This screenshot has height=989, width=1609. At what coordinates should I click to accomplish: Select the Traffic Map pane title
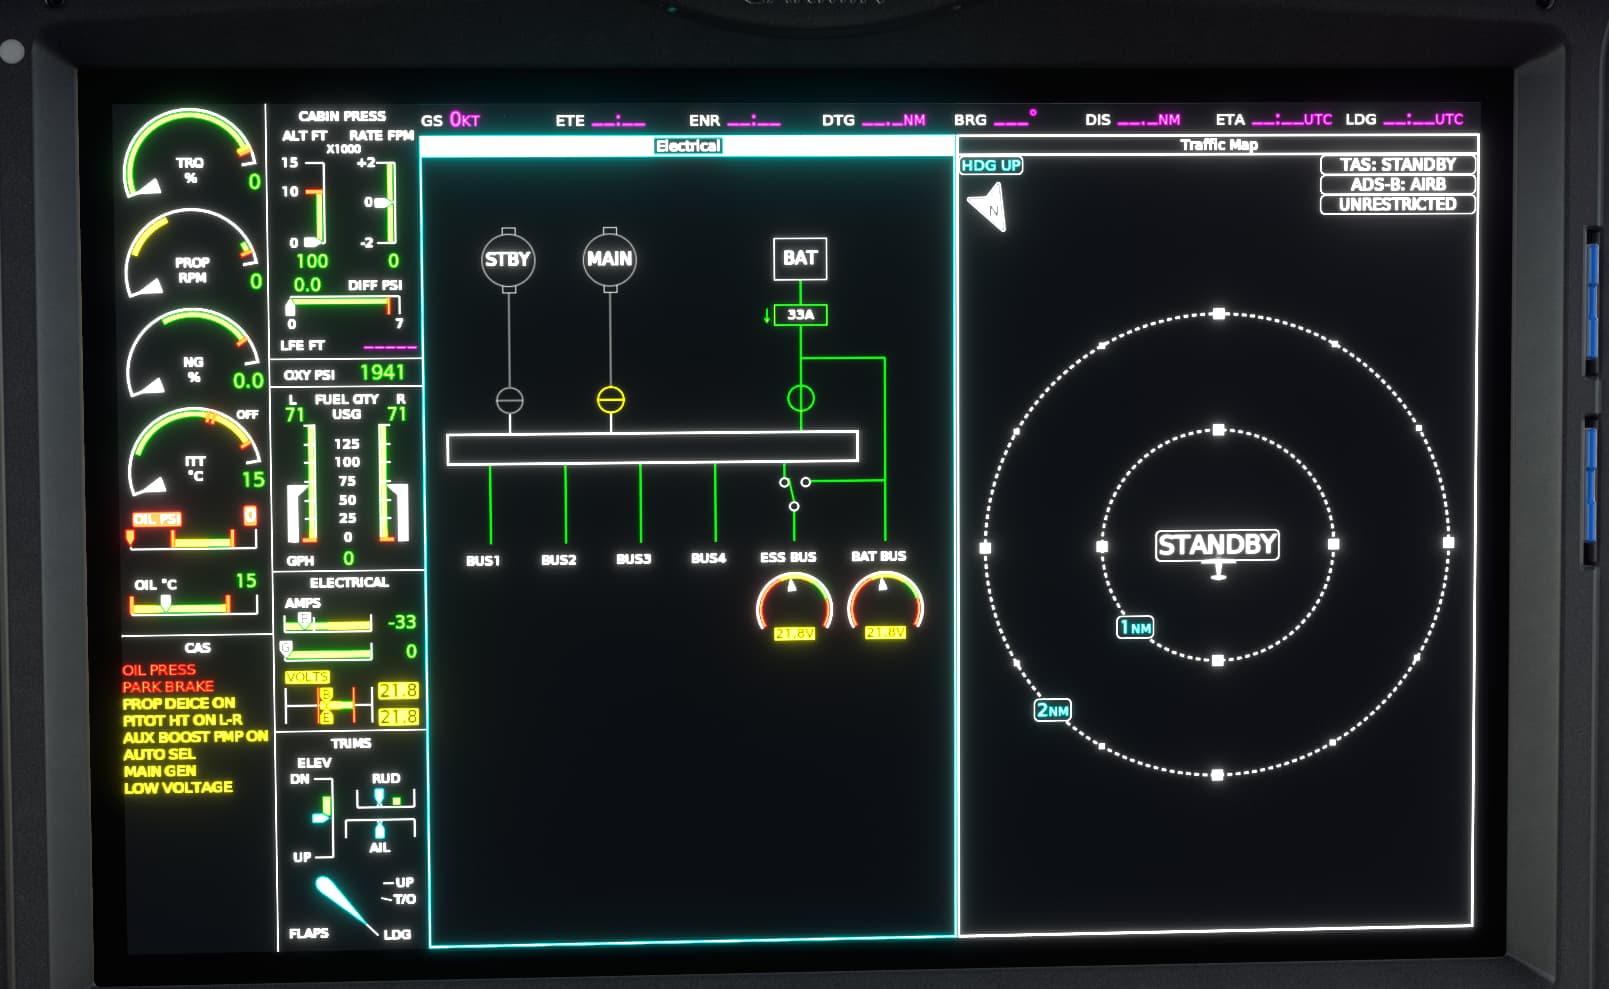pyautogui.click(x=1218, y=145)
